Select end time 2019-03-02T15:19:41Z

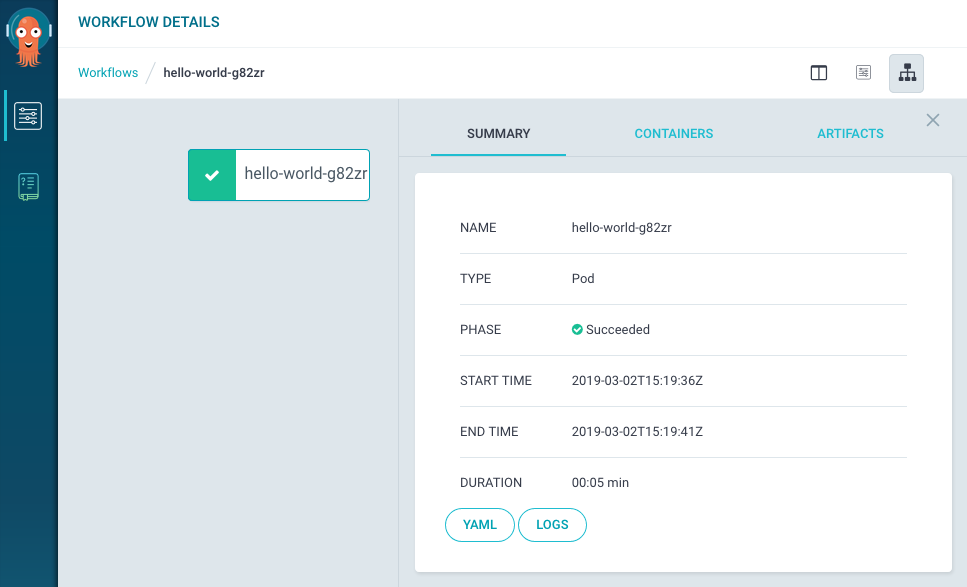(637, 432)
